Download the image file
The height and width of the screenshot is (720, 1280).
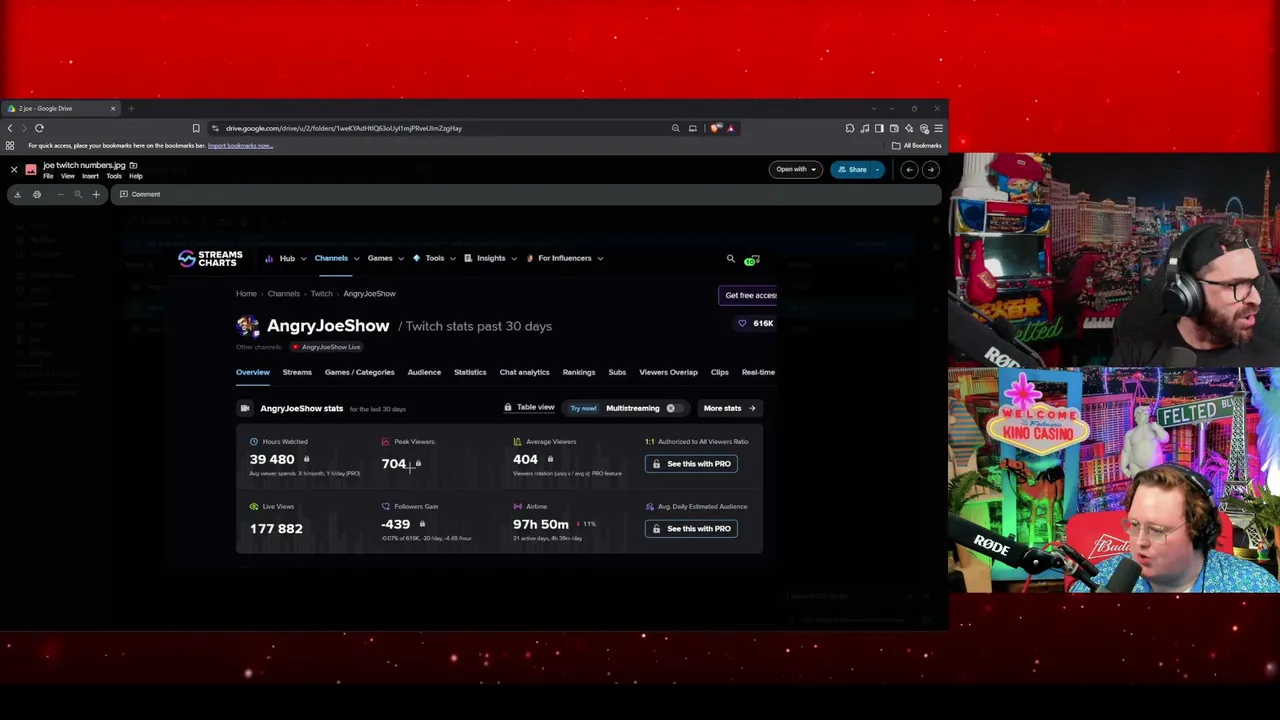[x=17, y=194]
